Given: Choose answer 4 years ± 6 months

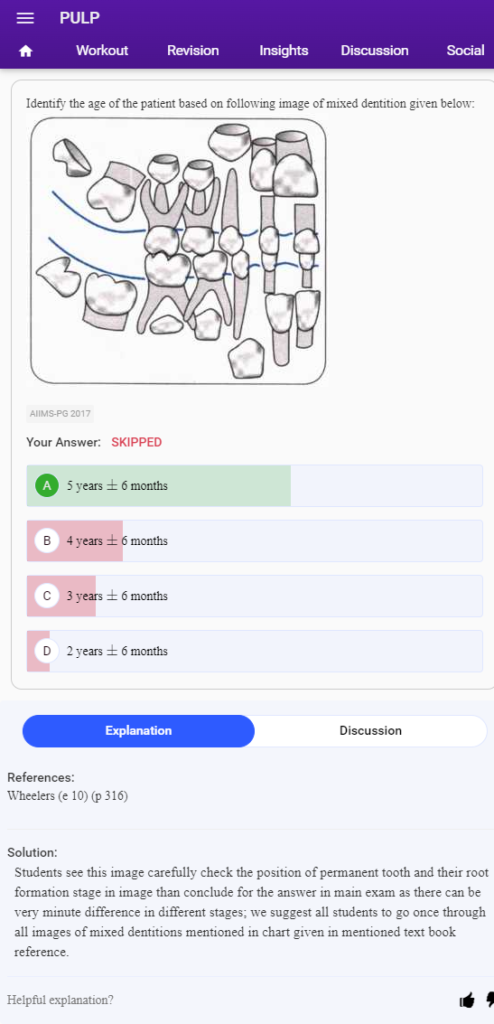Looking at the screenshot, I should pos(255,541).
